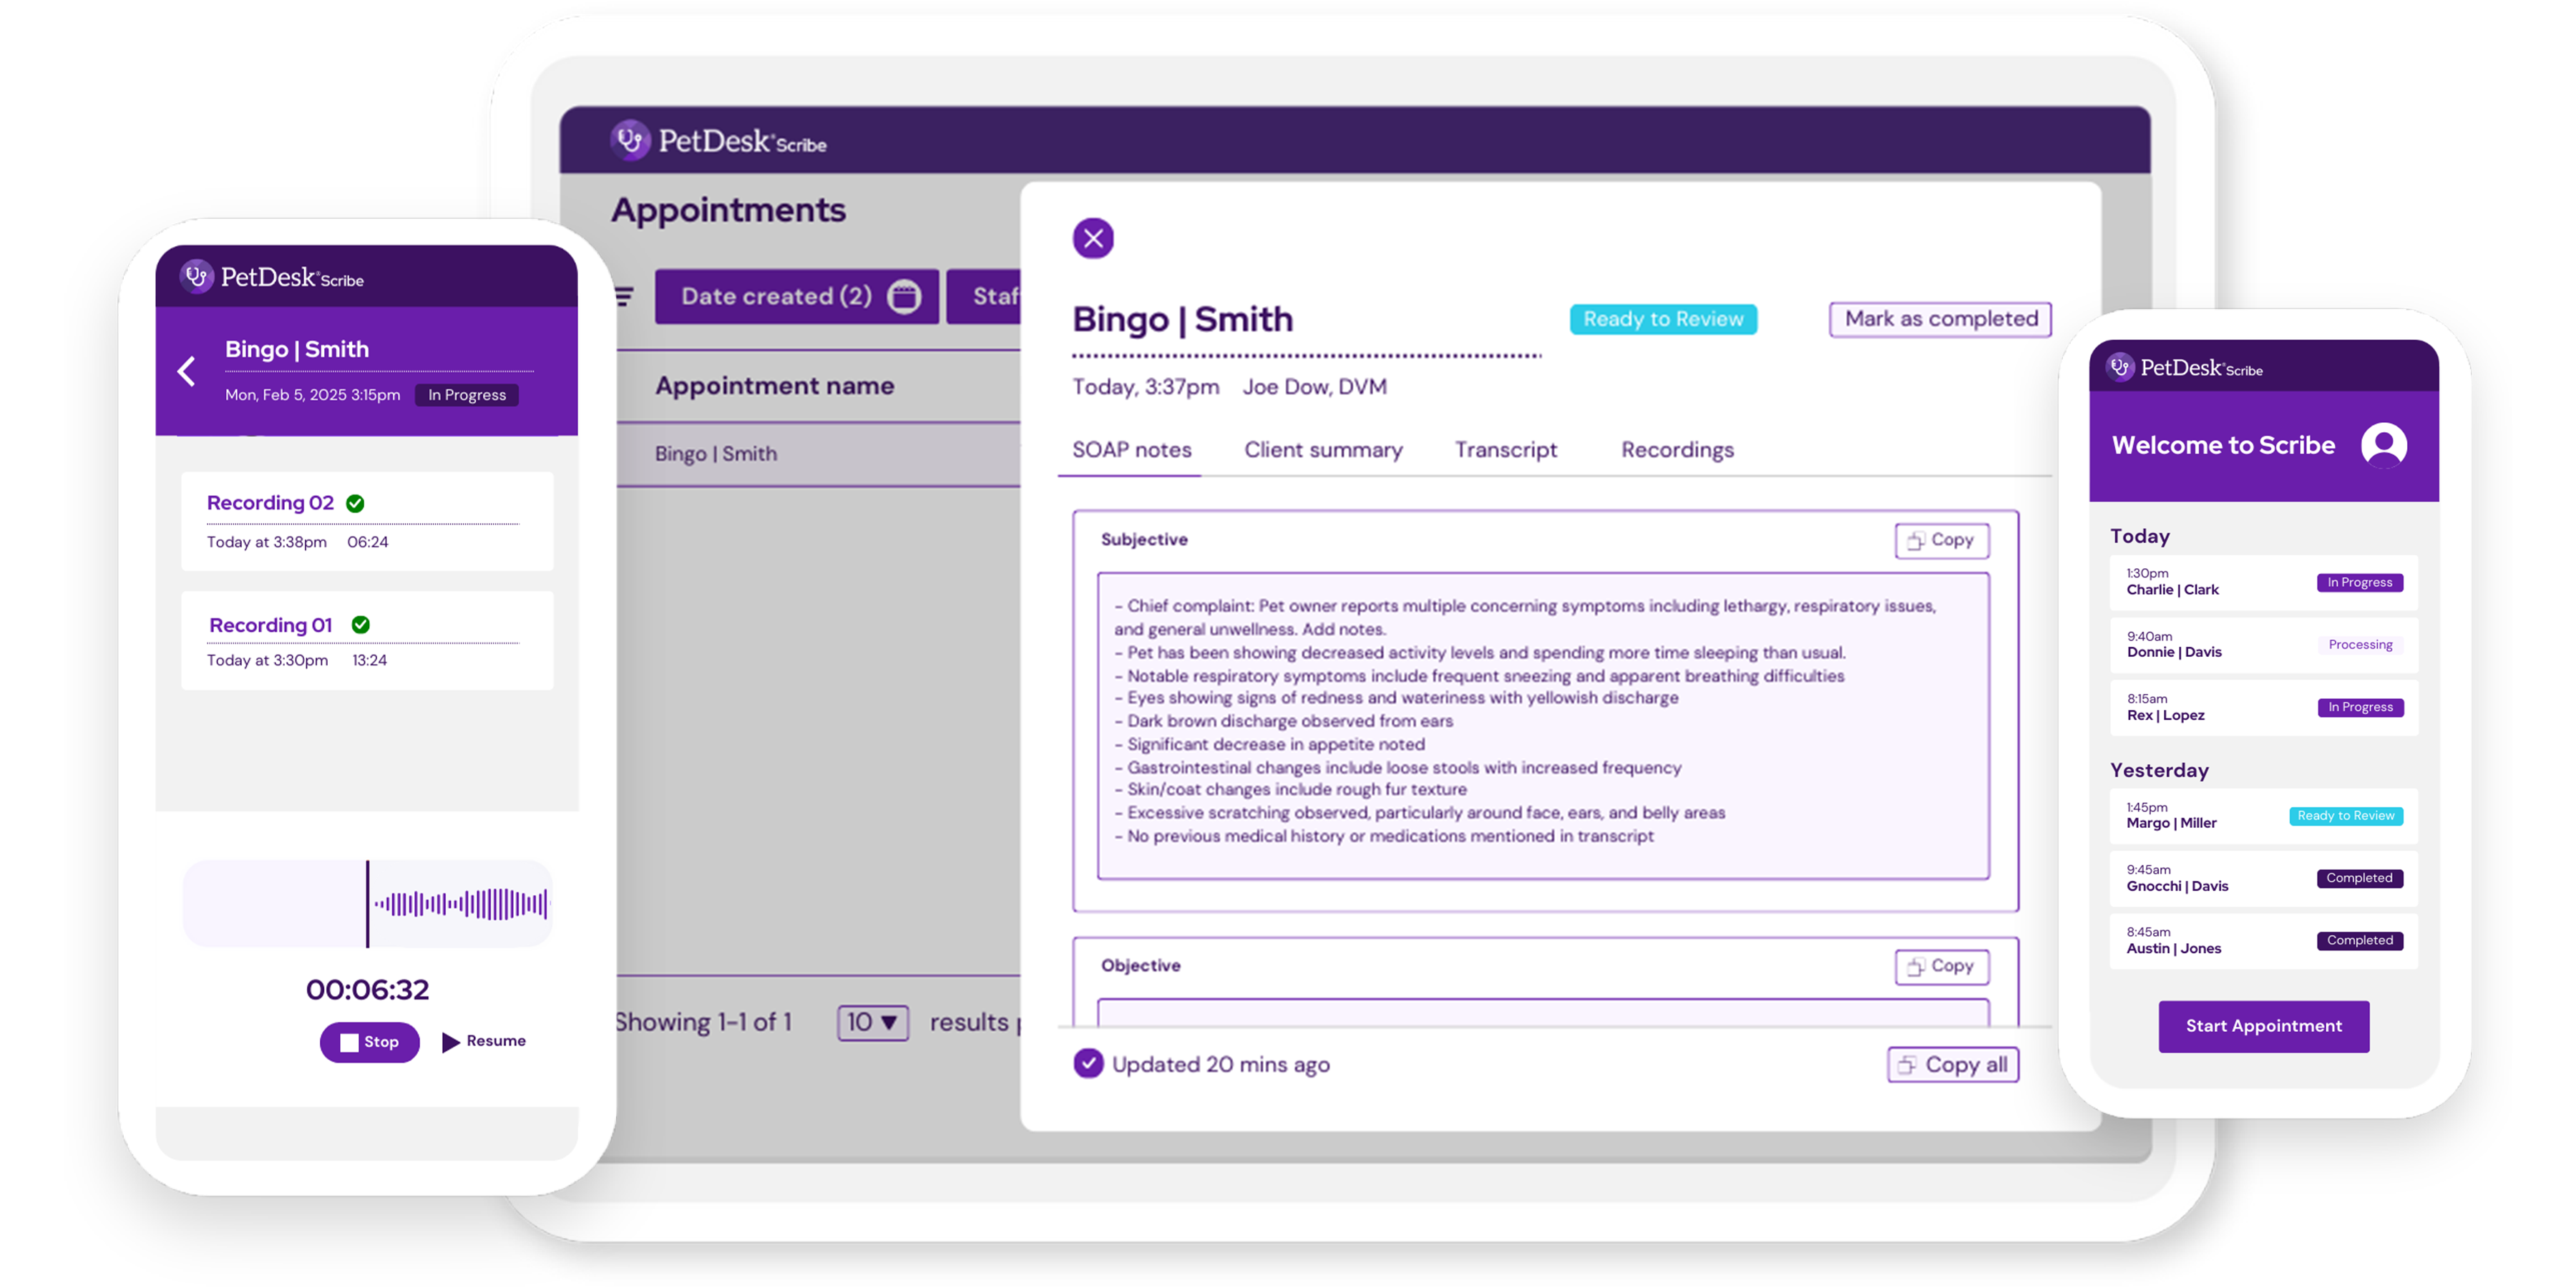Click the Bingo | Smith title in detail panel
Image resolution: width=2576 pixels, height=1288 pixels.
click(1182, 319)
